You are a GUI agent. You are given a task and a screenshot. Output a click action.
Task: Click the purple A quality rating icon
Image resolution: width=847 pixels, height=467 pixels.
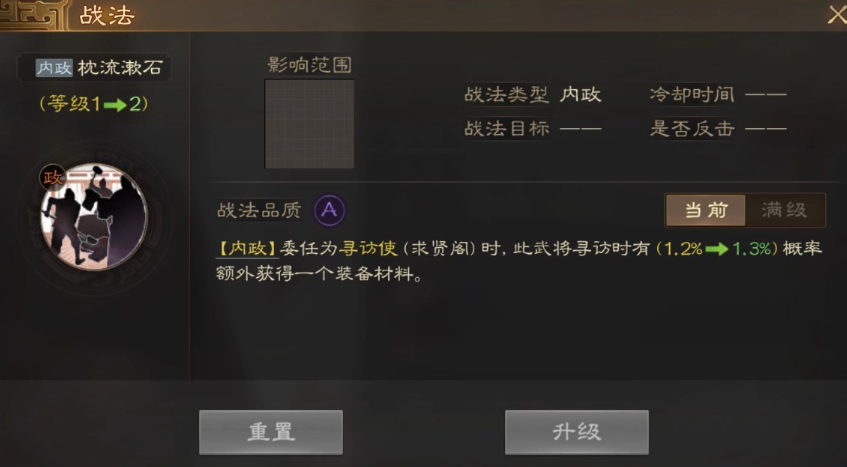[x=329, y=210]
